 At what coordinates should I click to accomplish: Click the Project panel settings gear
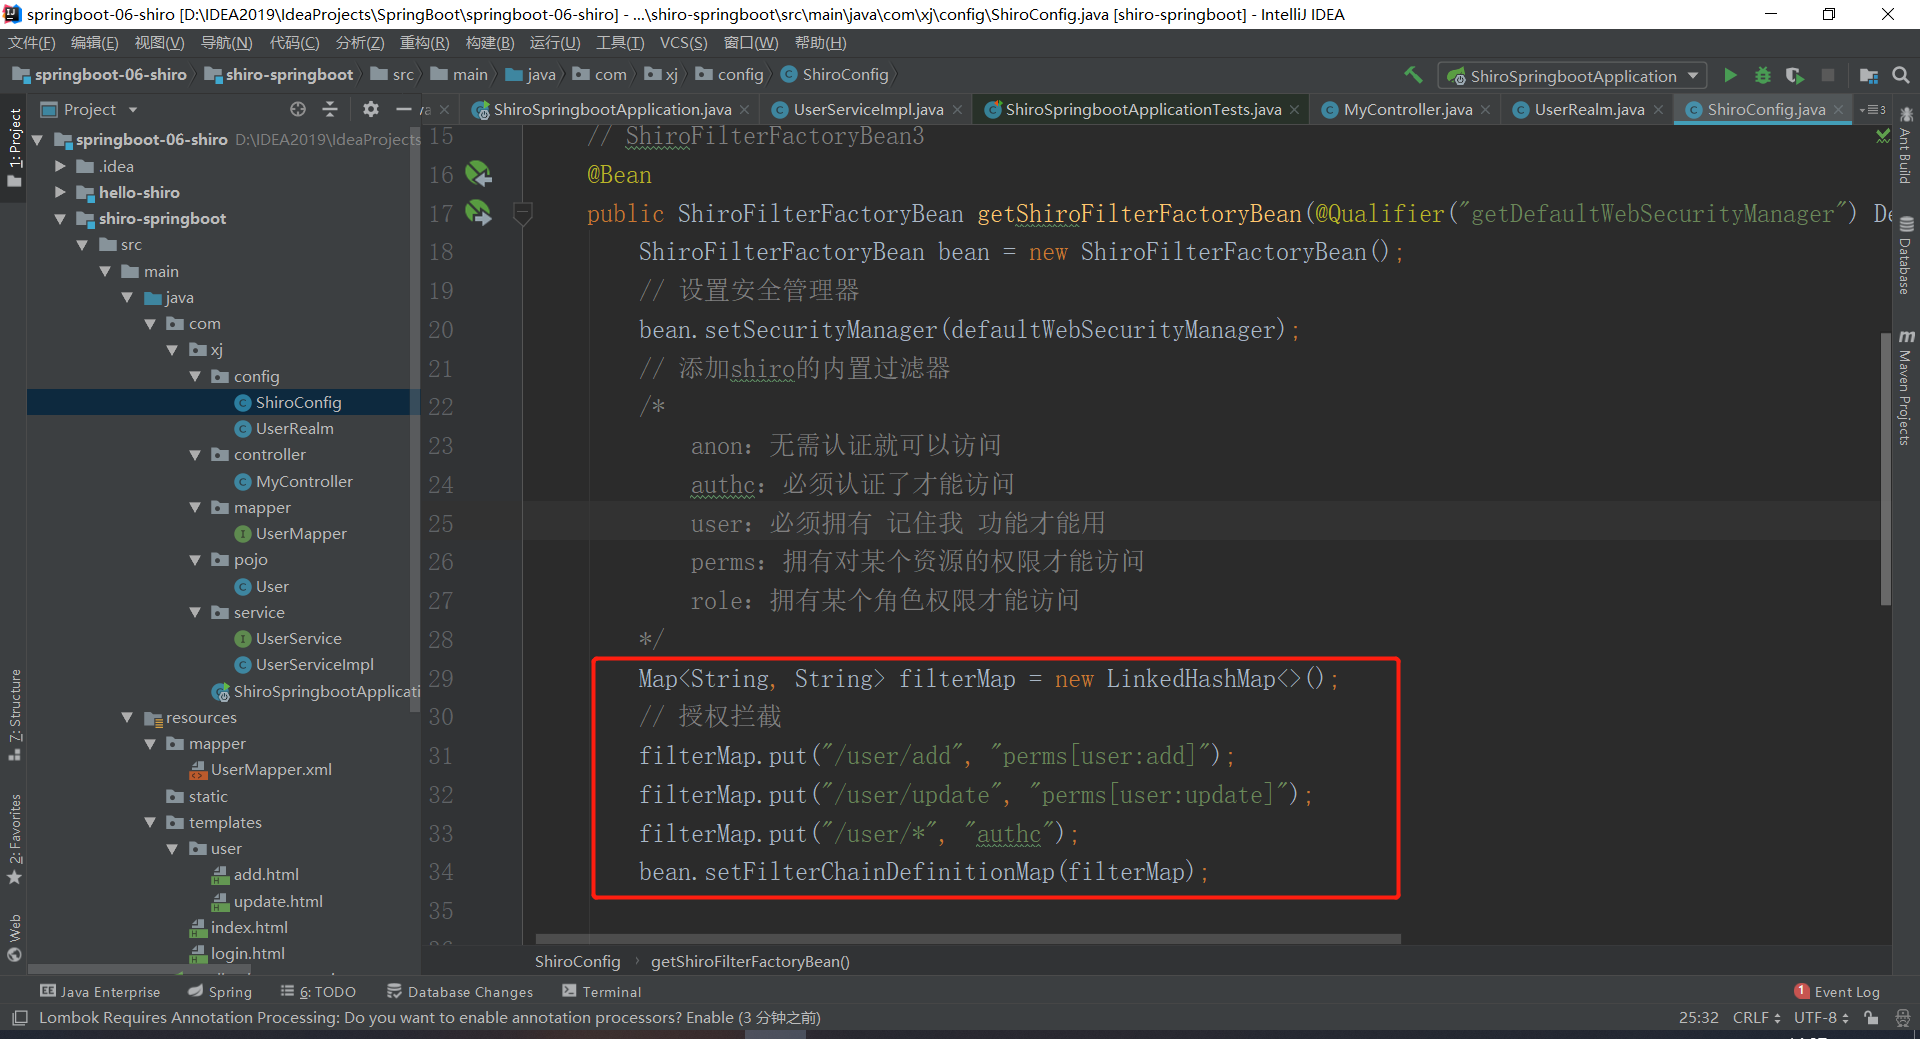point(370,109)
